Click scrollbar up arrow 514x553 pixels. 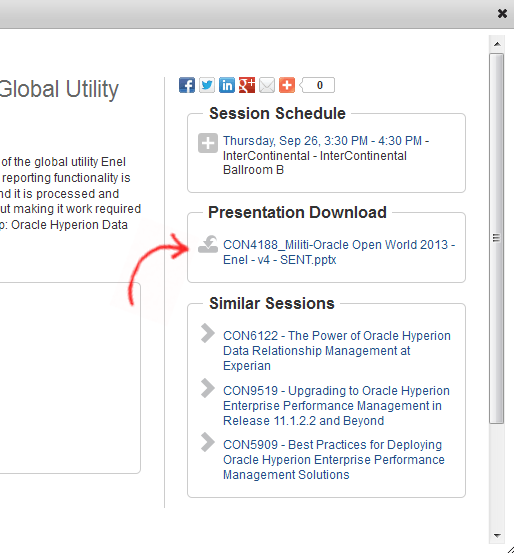pyautogui.click(x=497, y=44)
